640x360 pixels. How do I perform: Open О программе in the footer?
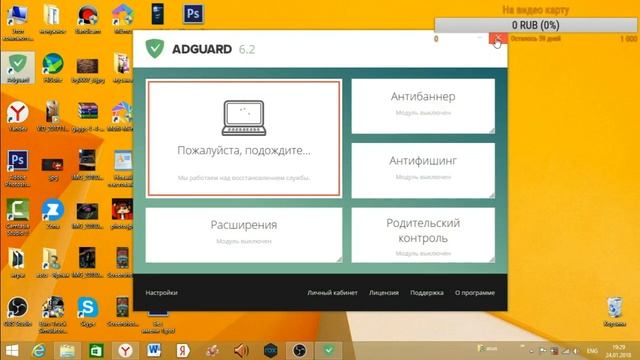(x=475, y=293)
